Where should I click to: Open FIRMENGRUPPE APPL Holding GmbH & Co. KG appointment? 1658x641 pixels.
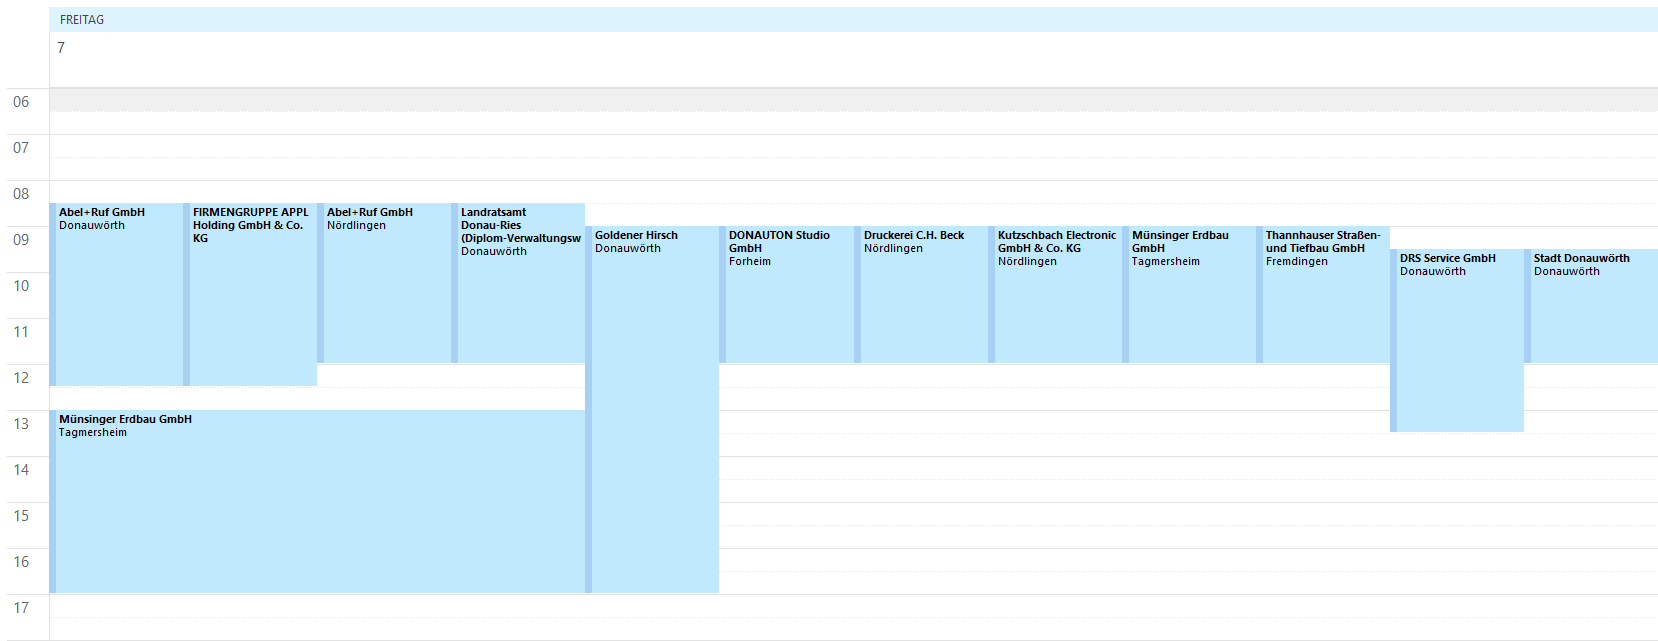tap(250, 294)
